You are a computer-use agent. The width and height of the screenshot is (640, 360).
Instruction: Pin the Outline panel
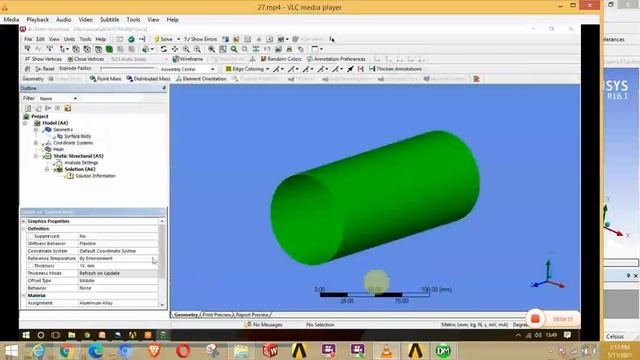click(164, 88)
